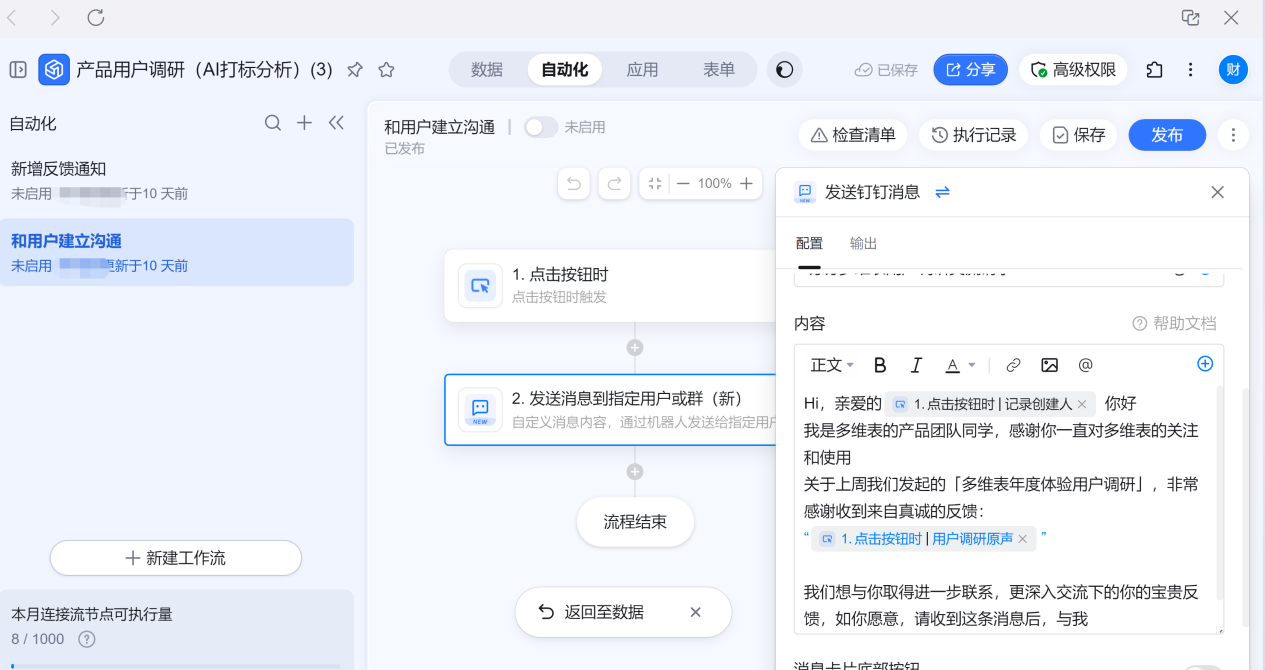Insert an image into the content

coord(1049,365)
